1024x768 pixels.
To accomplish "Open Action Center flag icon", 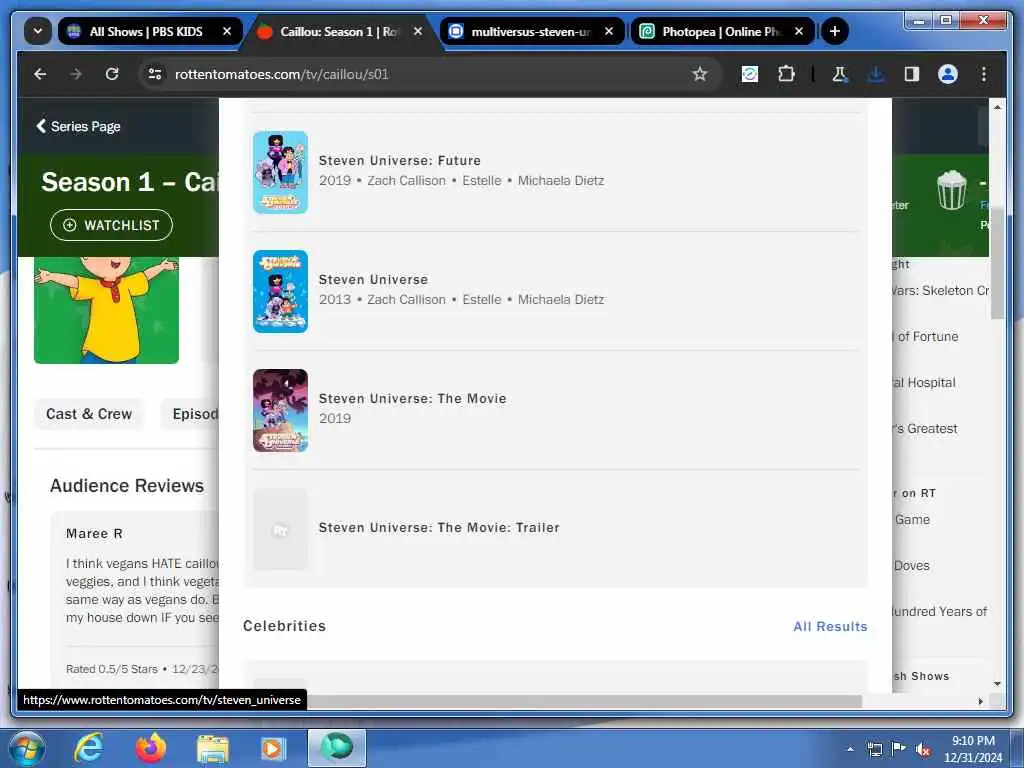I will pos(899,749).
